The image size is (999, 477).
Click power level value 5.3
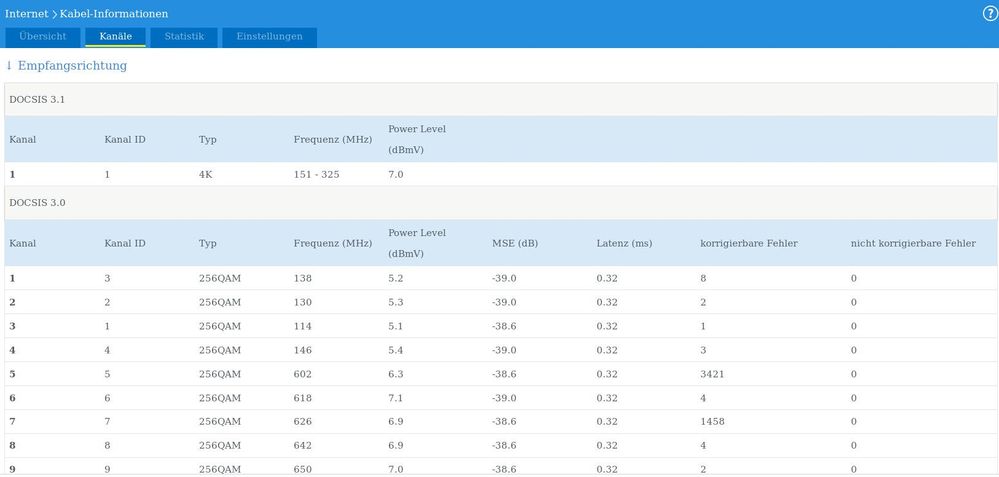click(396, 303)
